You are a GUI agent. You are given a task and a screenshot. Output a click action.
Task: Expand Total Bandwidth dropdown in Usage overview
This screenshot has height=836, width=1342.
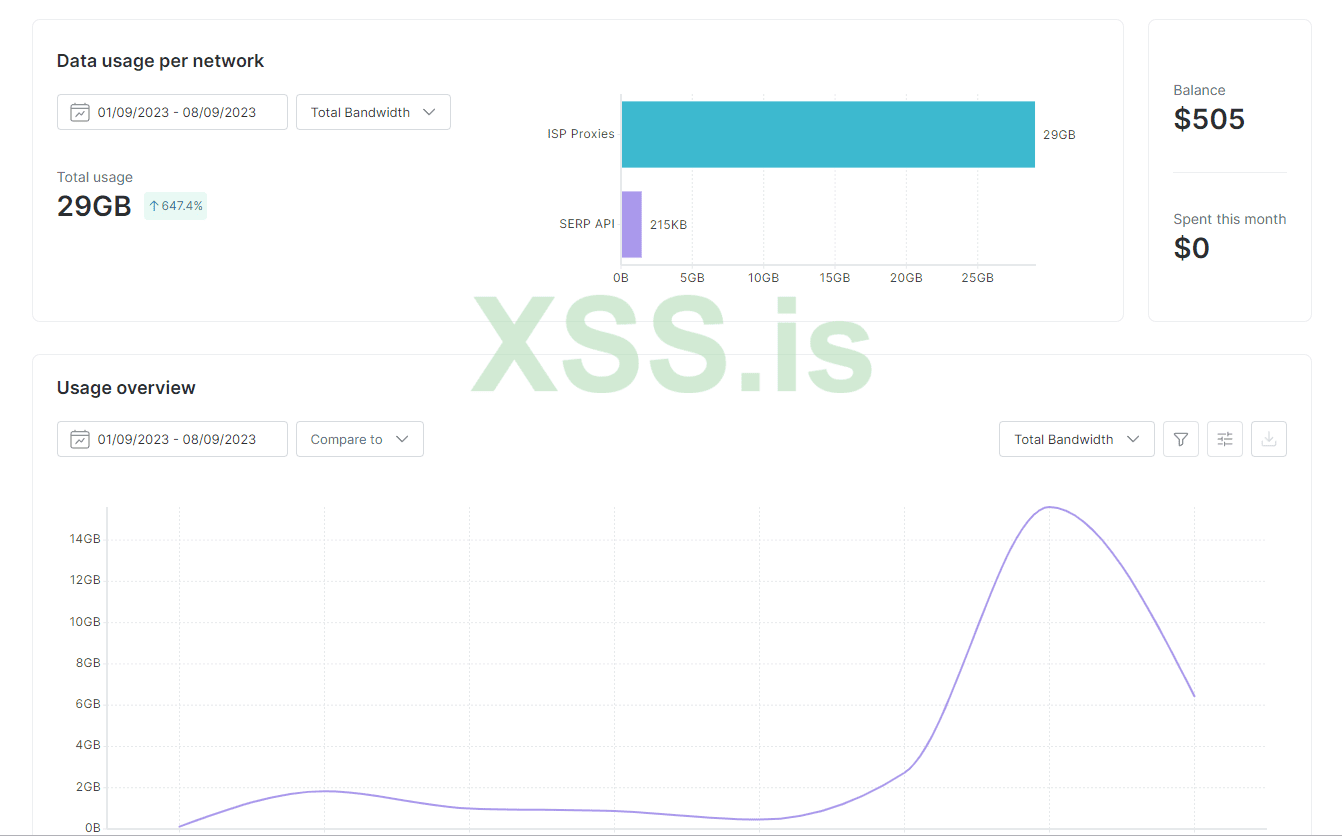pyautogui.click(x=1076, y=439)
